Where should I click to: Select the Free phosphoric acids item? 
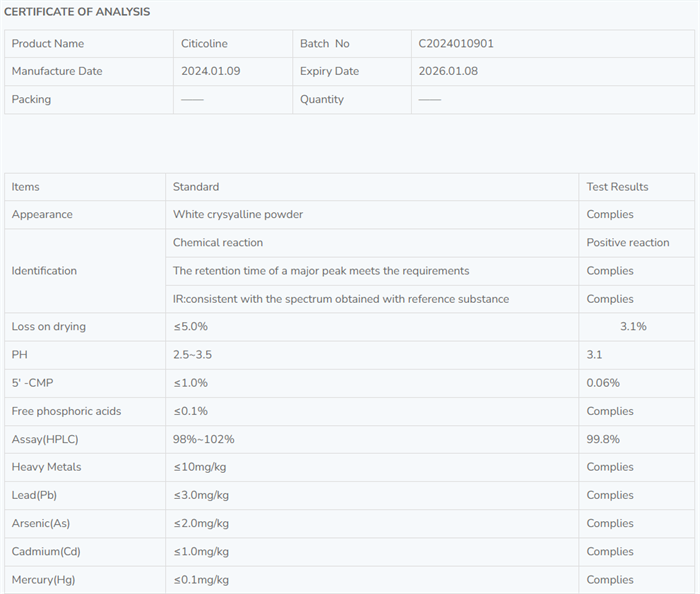(66, 411)
